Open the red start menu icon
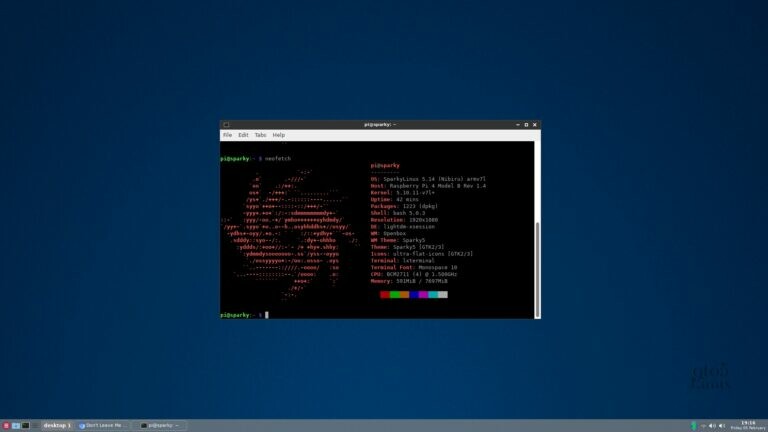Screen dimensions: 768x432 (6, 426)
